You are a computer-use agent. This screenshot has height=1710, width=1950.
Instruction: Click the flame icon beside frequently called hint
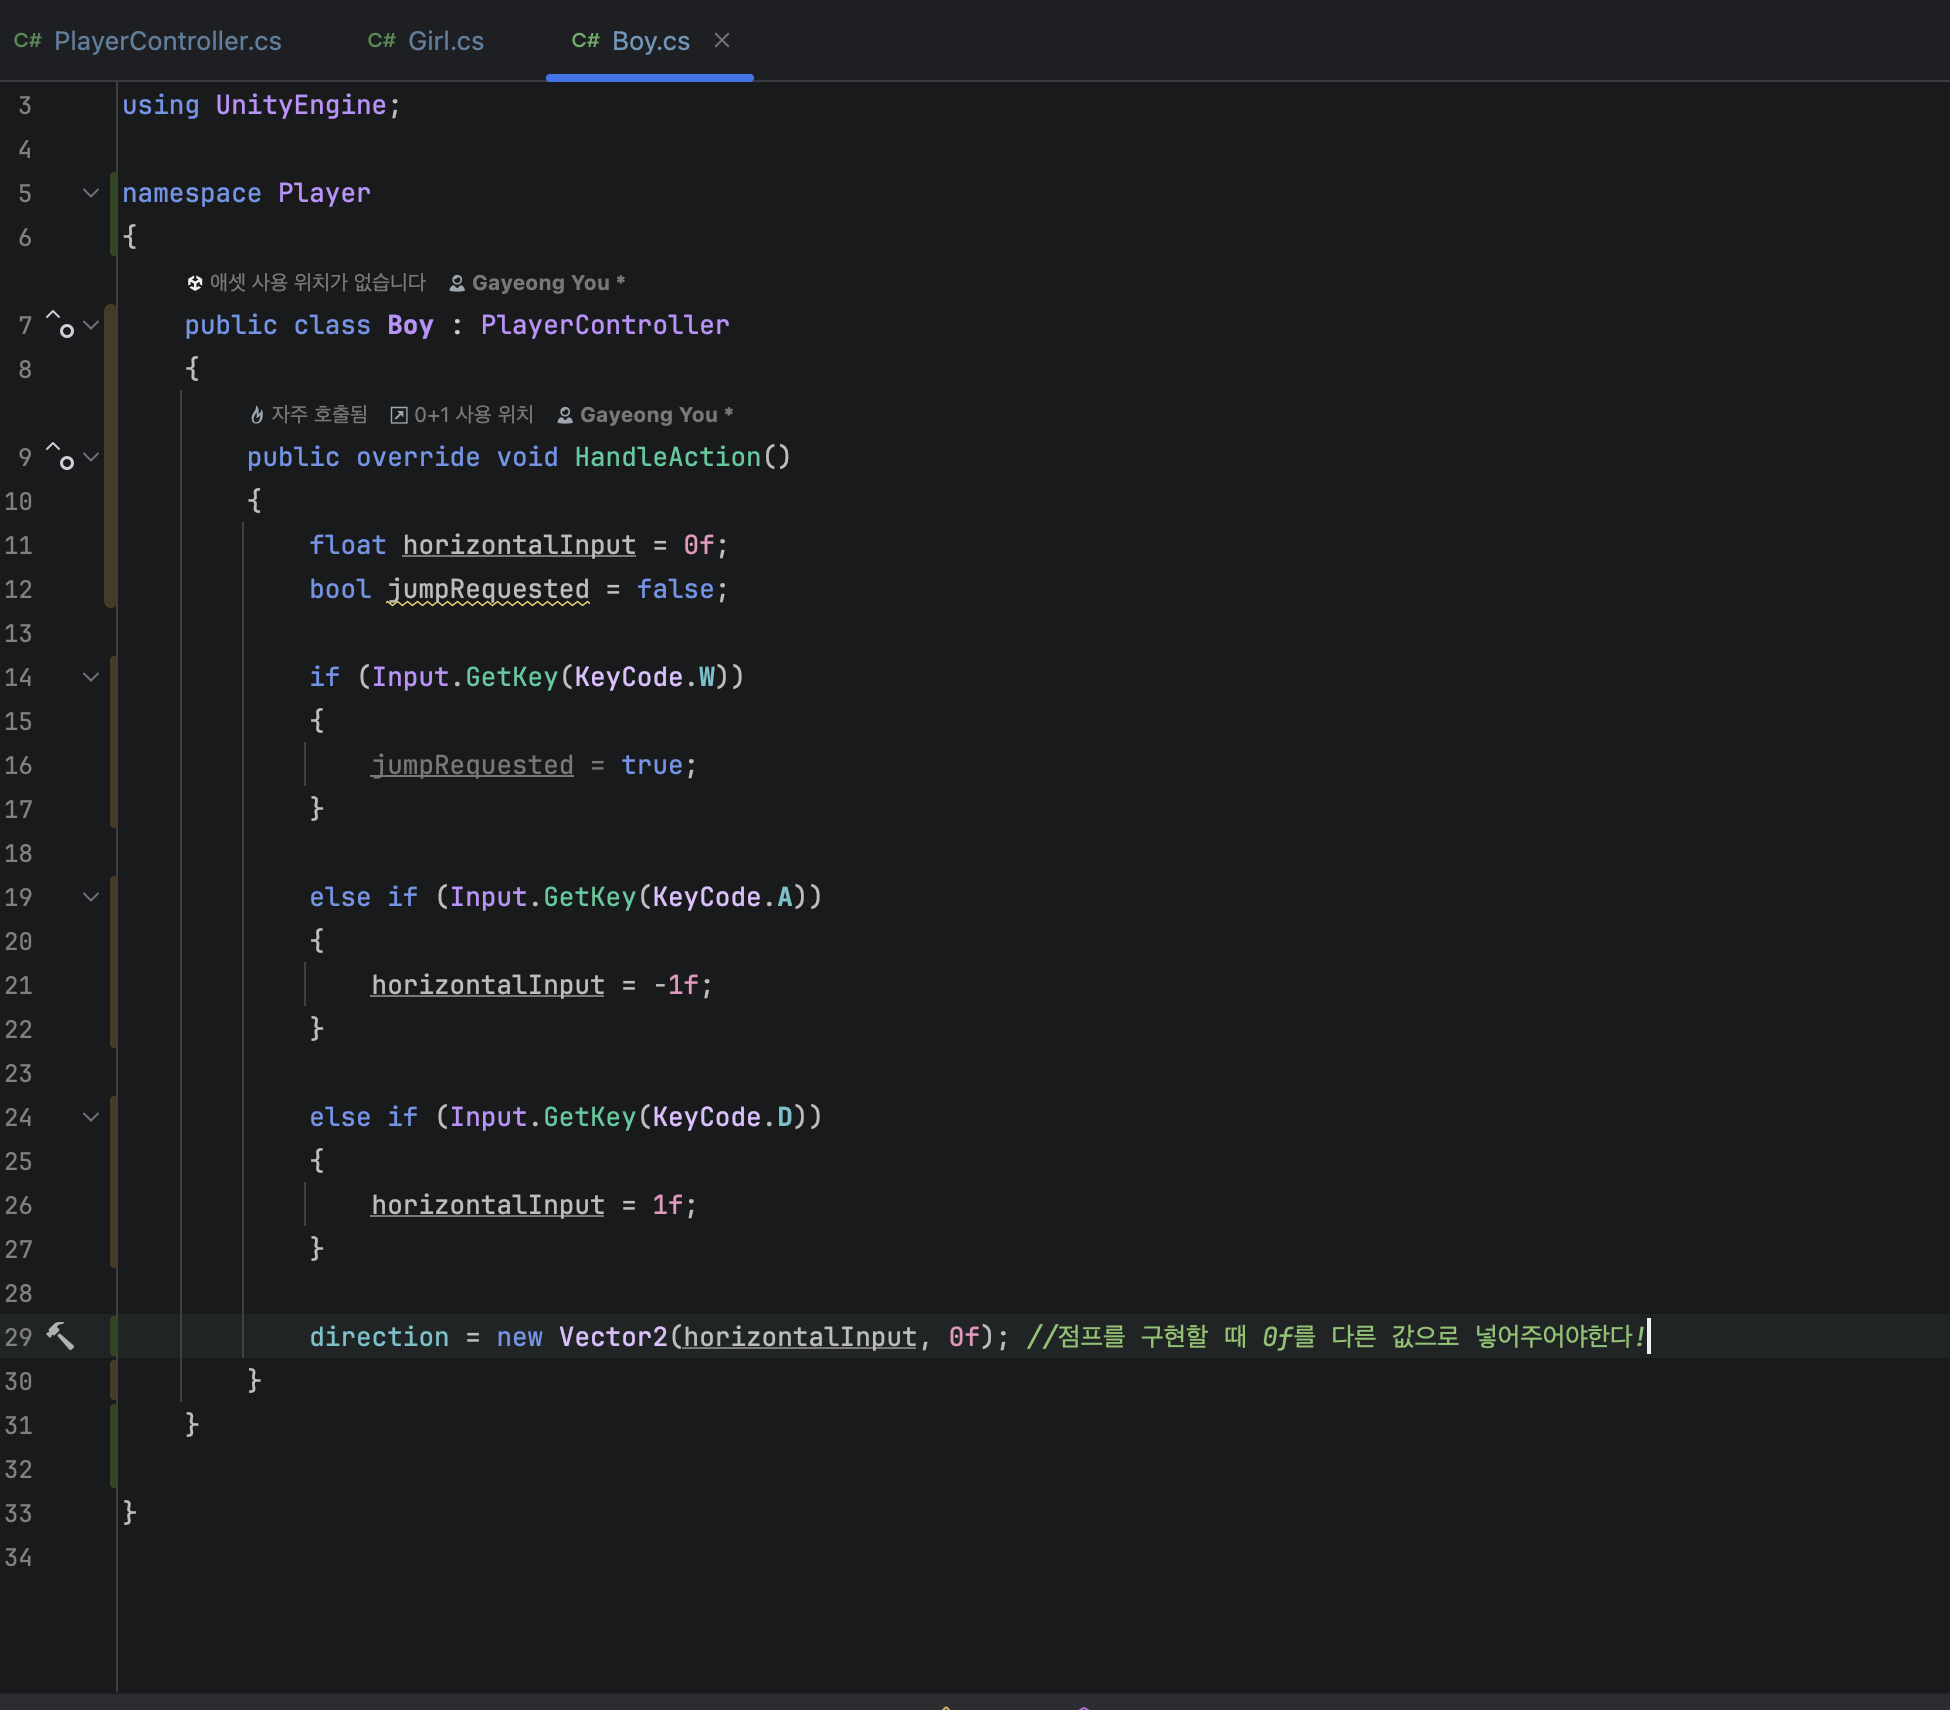pyautogui.click(x=257, y=415)
